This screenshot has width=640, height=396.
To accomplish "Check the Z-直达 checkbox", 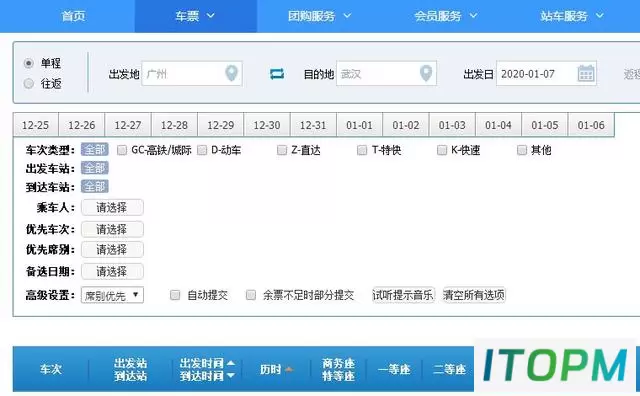I will (x=282, y=150).
